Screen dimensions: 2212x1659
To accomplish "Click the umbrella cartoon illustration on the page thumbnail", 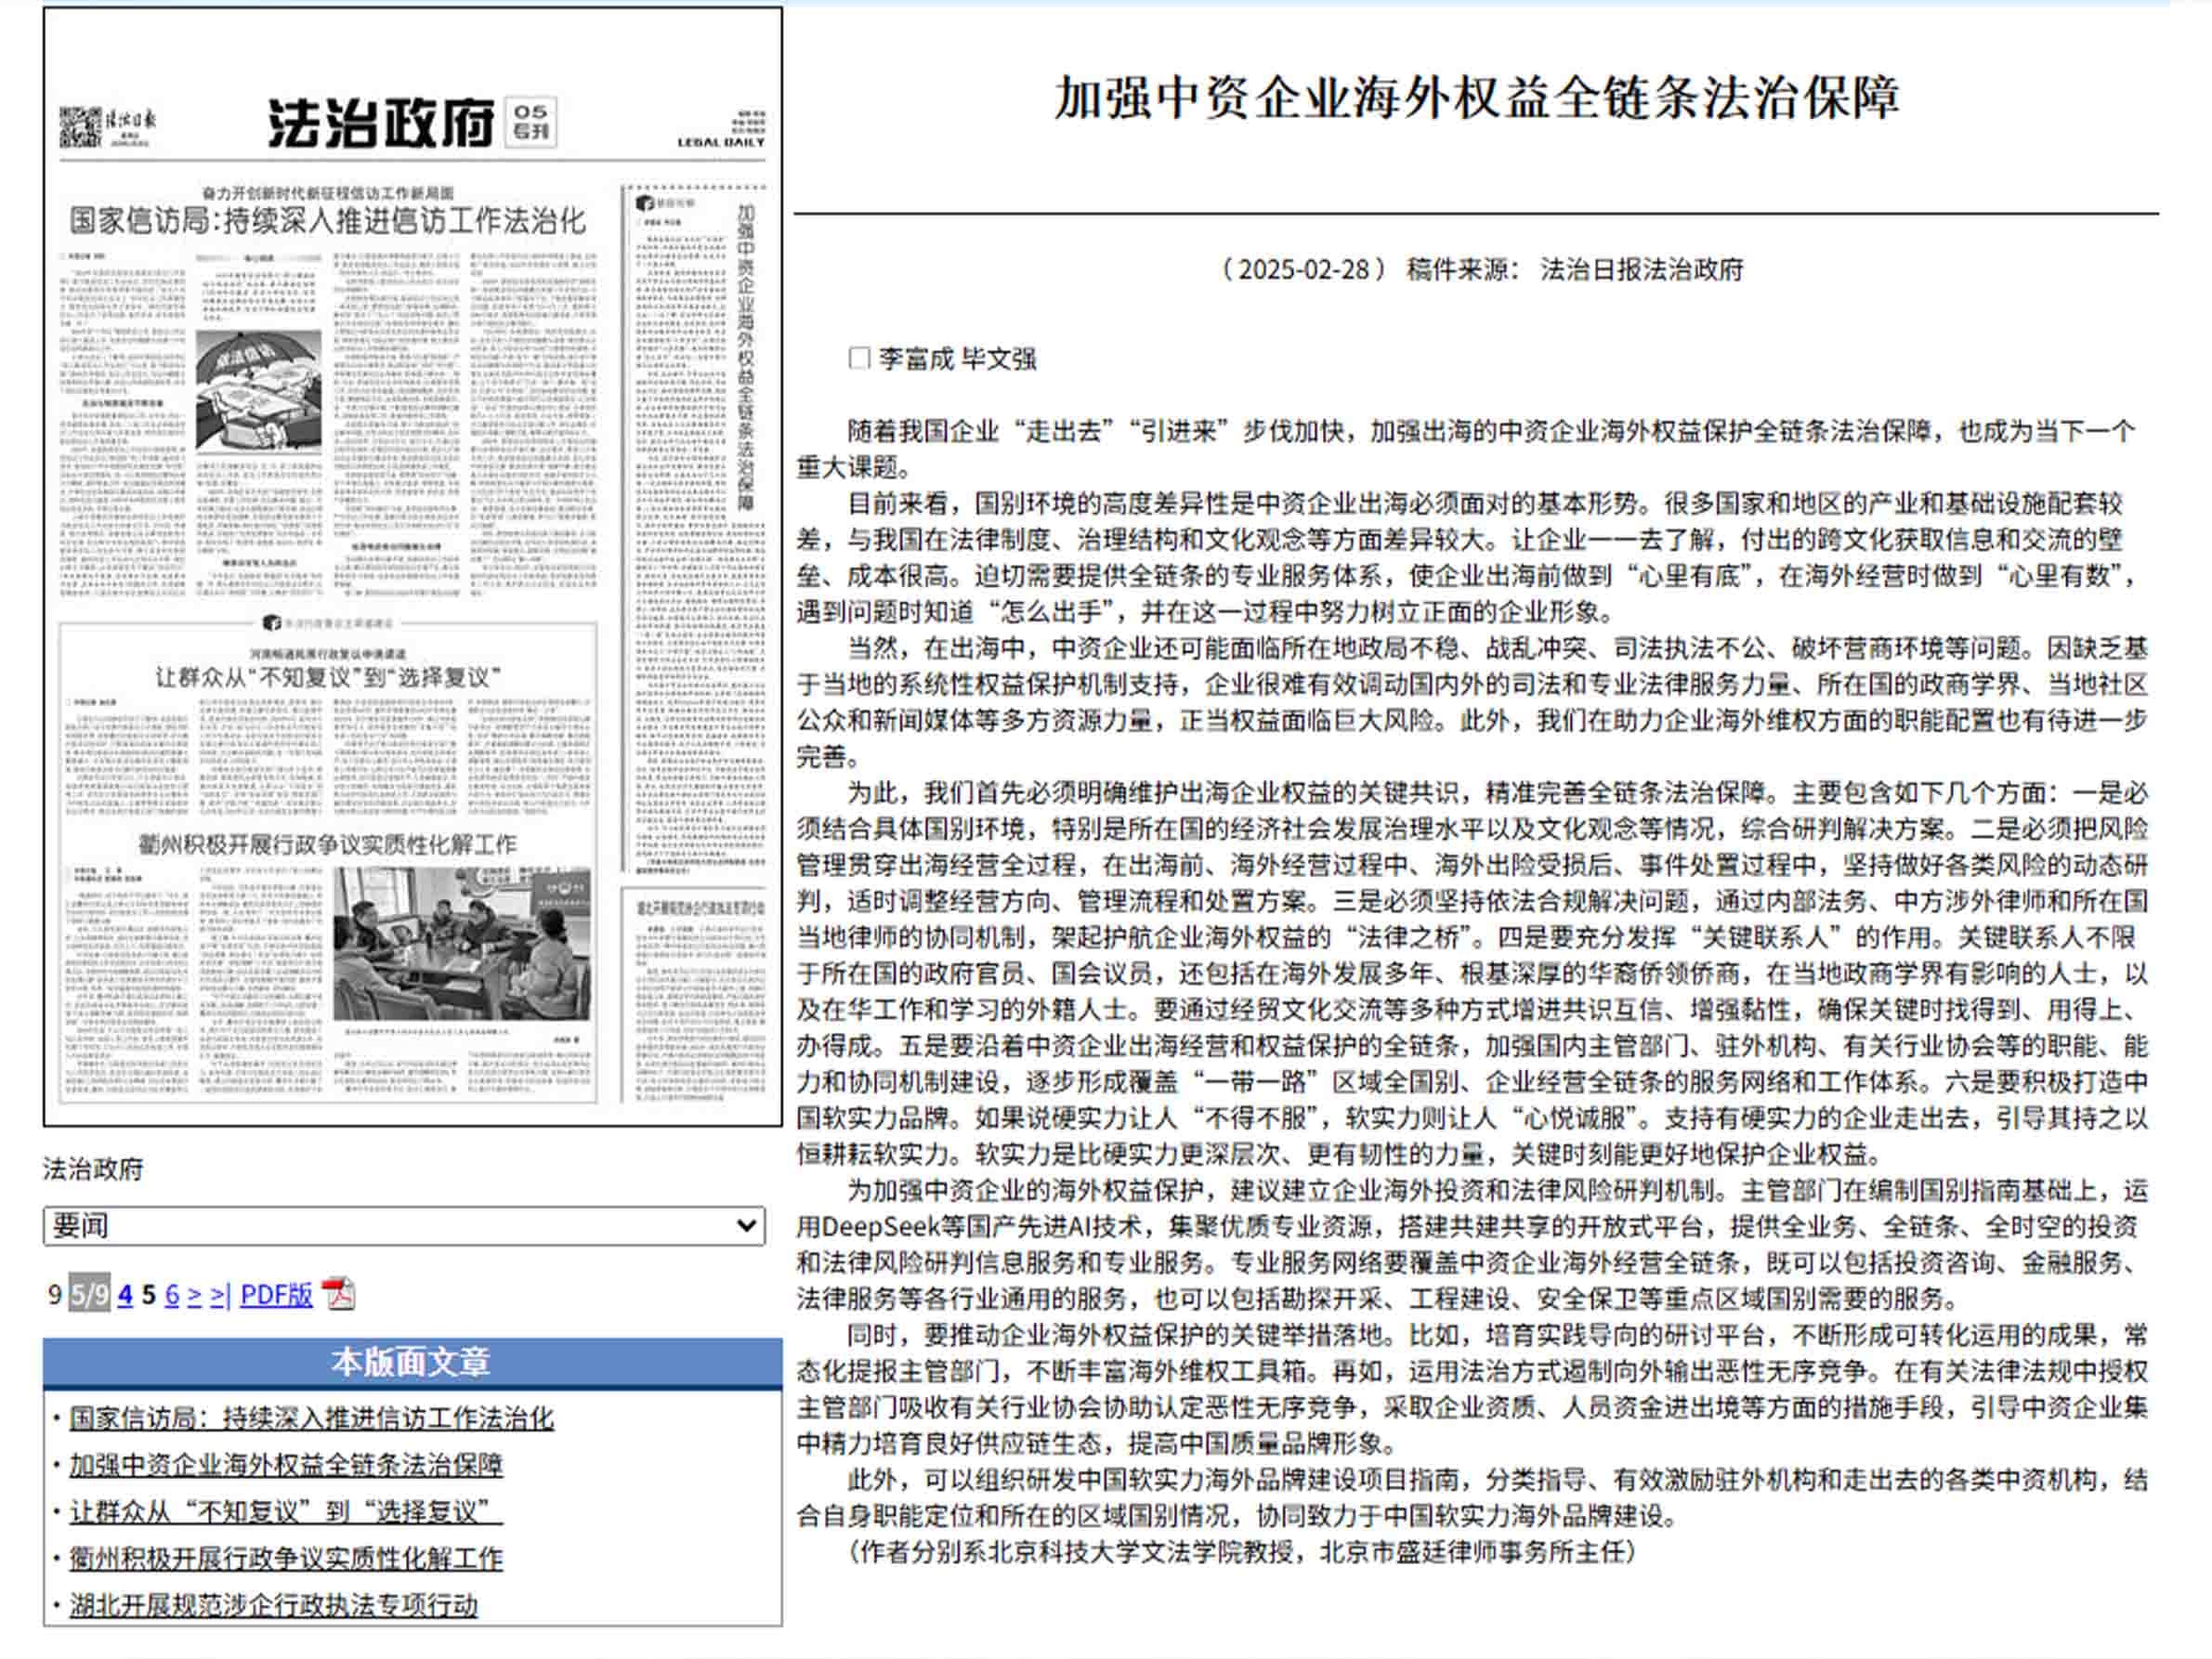I will pyautogui.click(x=259, y=391).
